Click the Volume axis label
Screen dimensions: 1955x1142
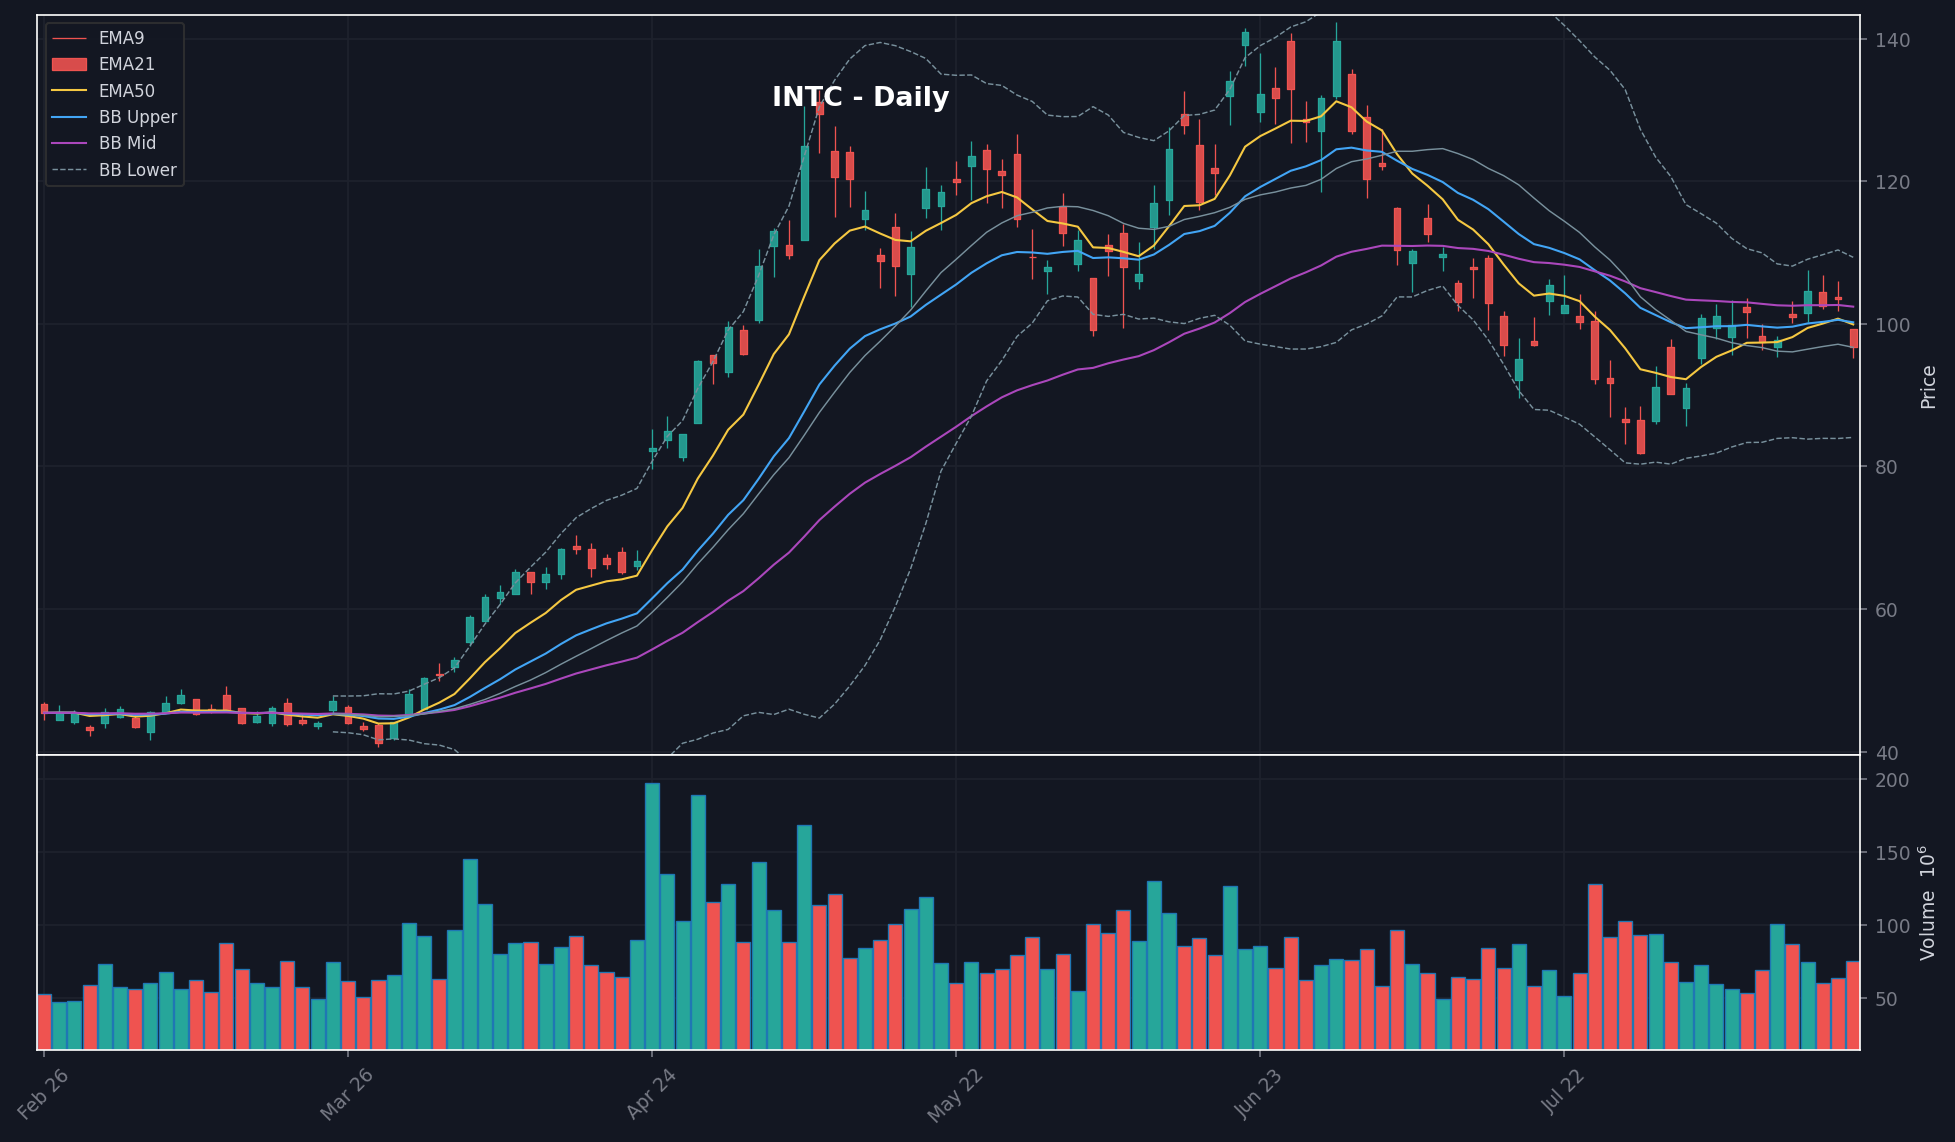pyautogui.click(x=1928, y=903)
